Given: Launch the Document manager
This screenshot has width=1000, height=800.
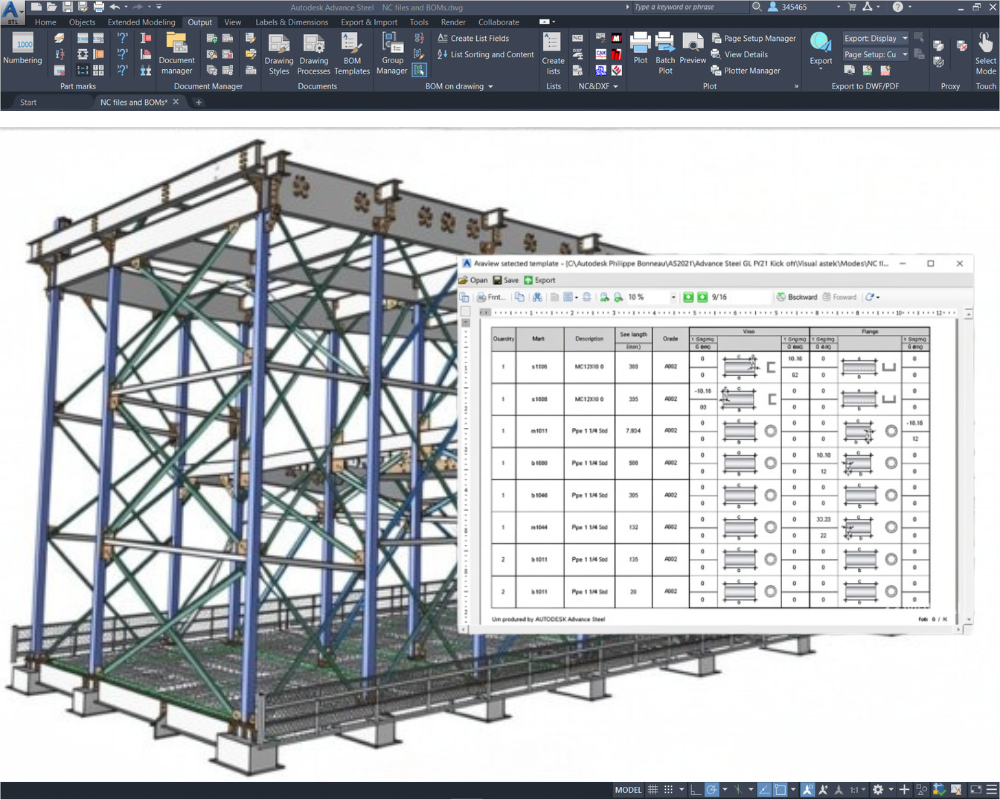Looking at the screenshot, I should pos(177,54).
